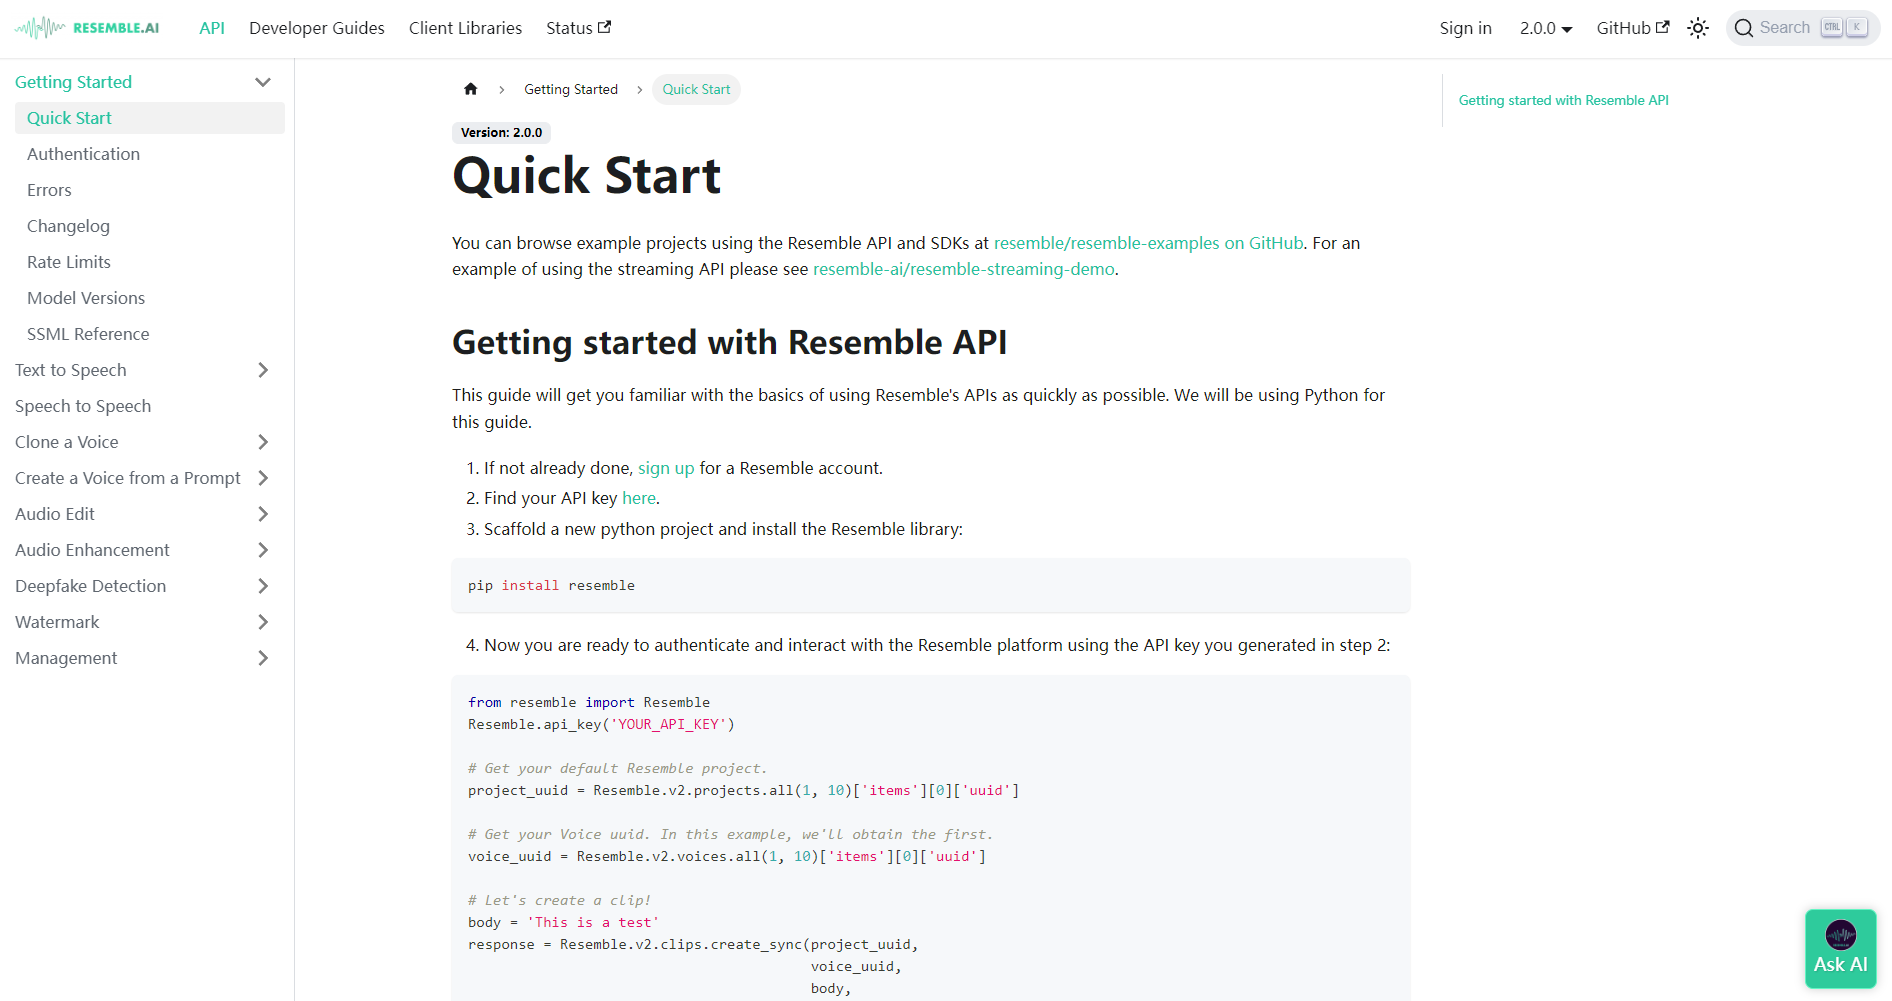Open the GitHub external link

pyautogui.click(x=1632, y=28)
